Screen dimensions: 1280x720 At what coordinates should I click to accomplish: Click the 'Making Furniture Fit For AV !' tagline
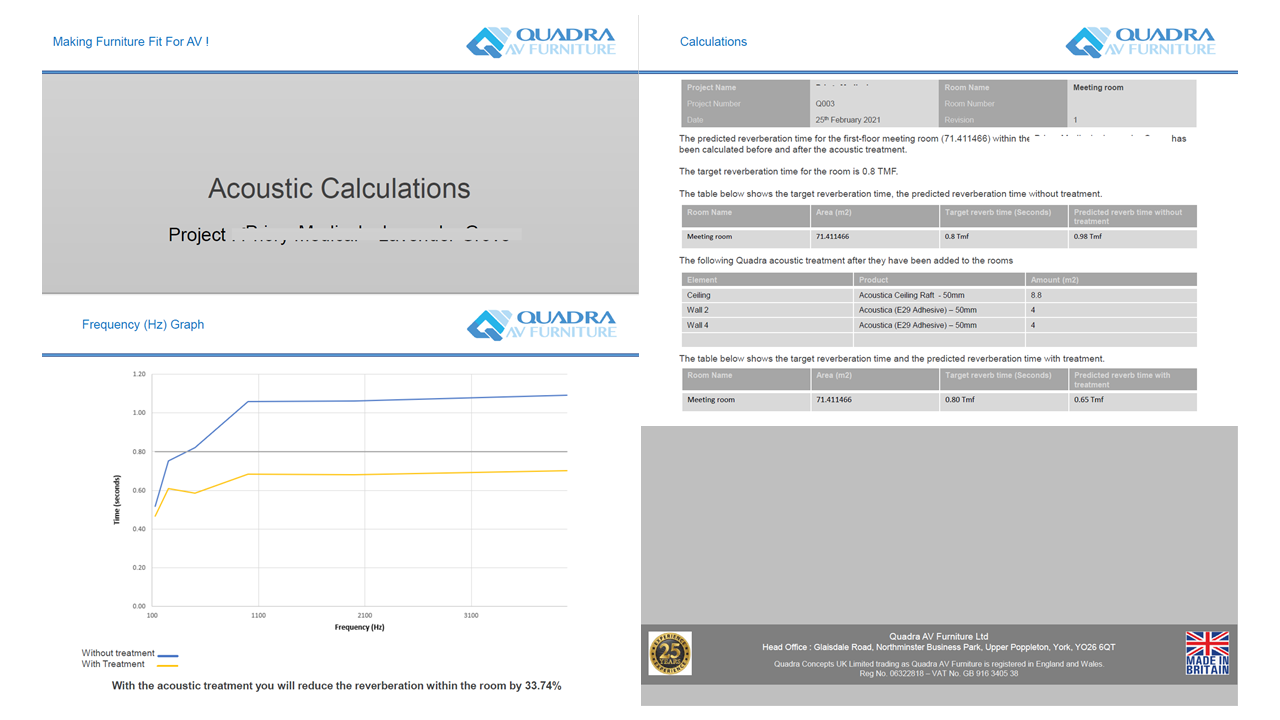pos(131,42)
